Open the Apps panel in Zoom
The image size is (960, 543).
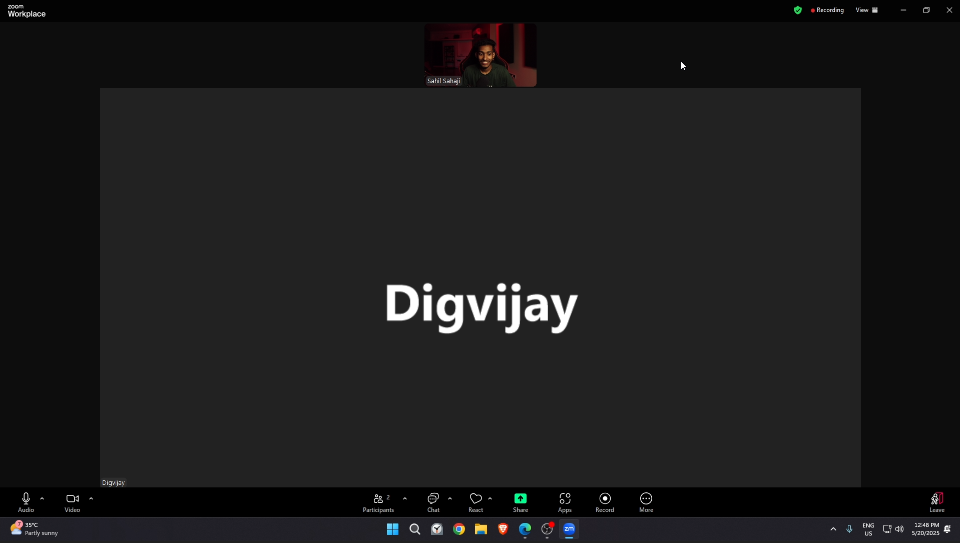click(565, 501)
